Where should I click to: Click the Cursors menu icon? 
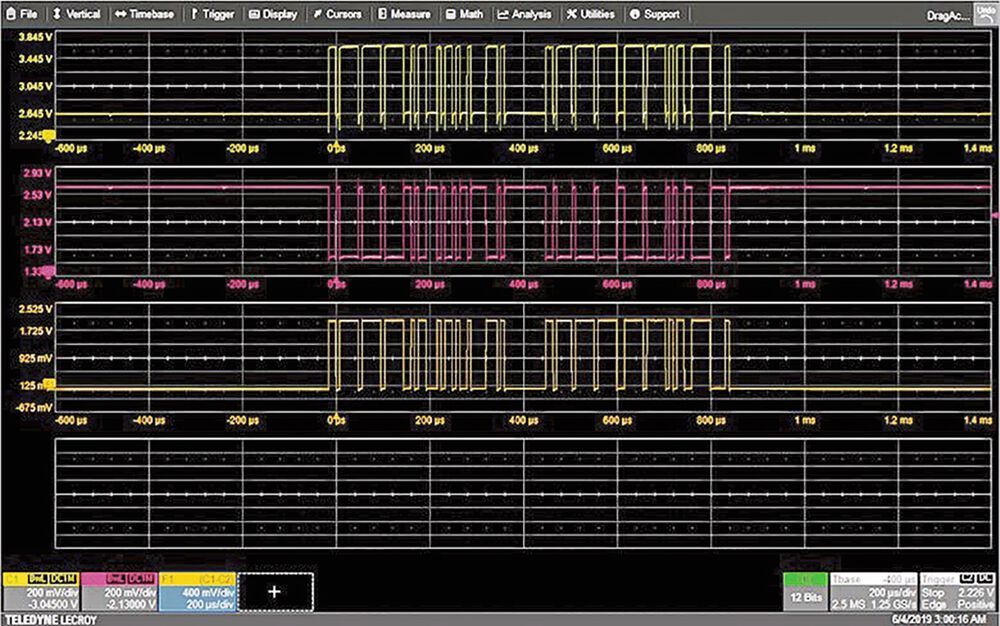pos(317,14)
